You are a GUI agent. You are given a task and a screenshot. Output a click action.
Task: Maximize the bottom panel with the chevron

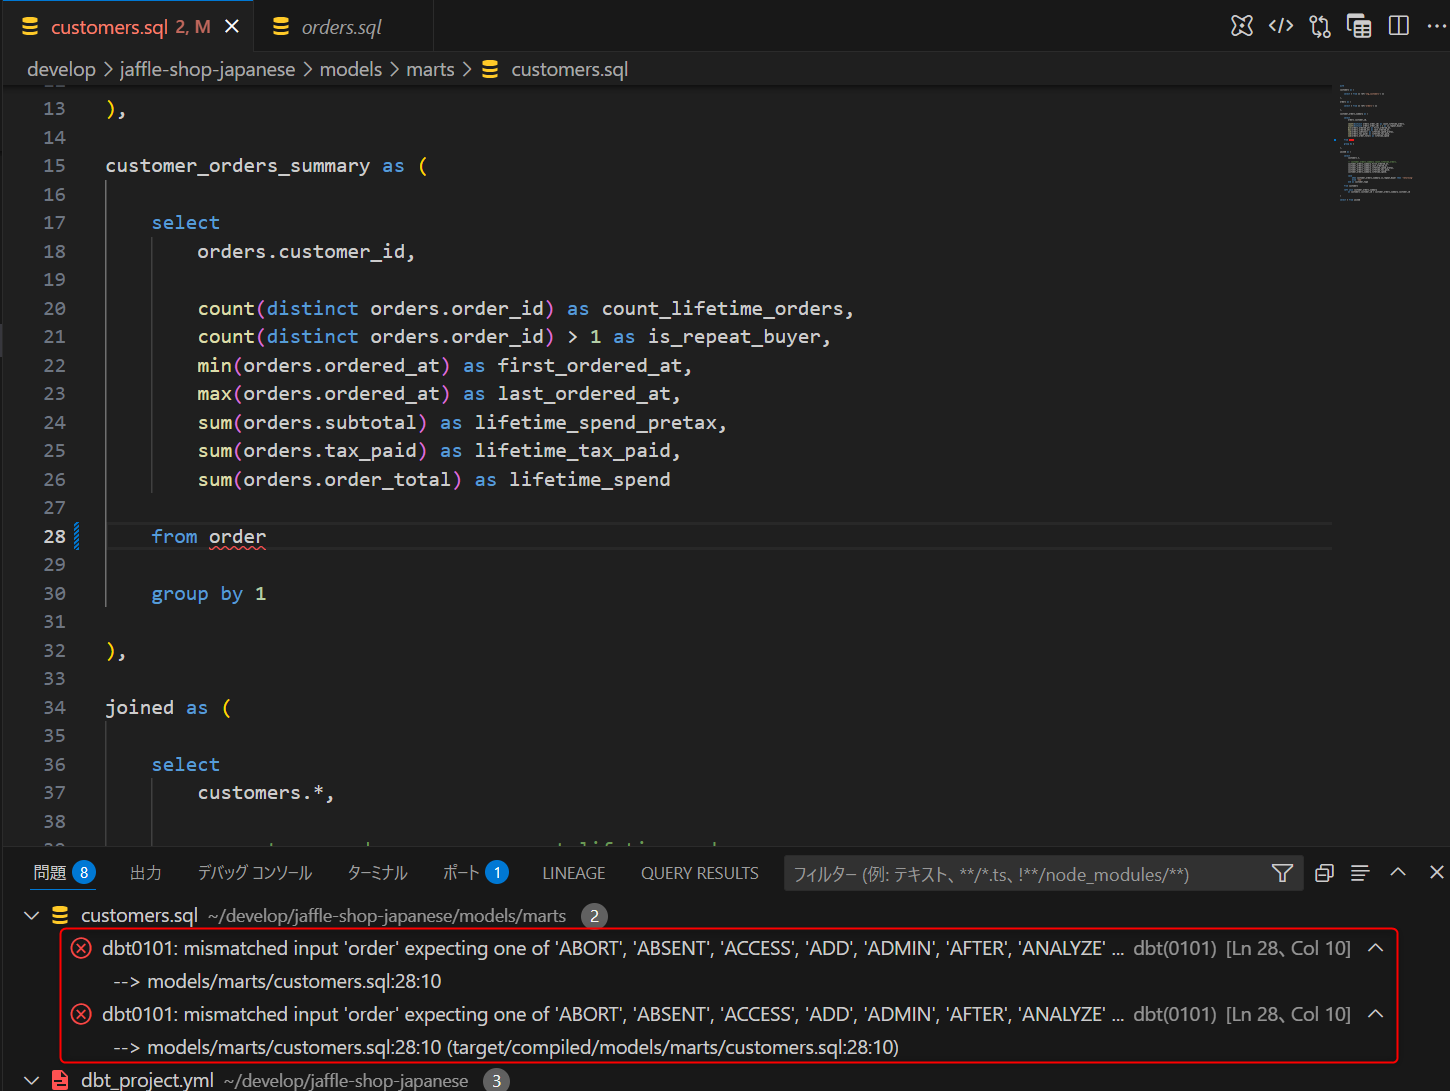pos(1398,872)
